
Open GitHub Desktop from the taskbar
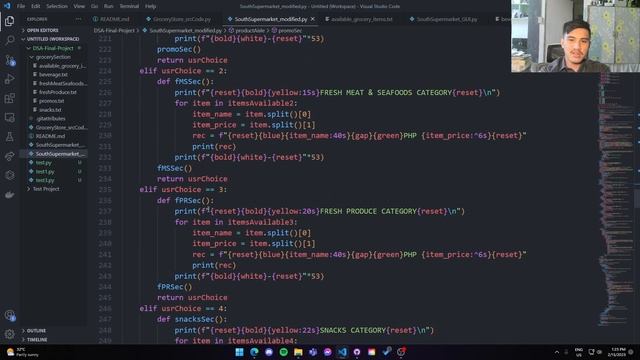tap(357, 352)
